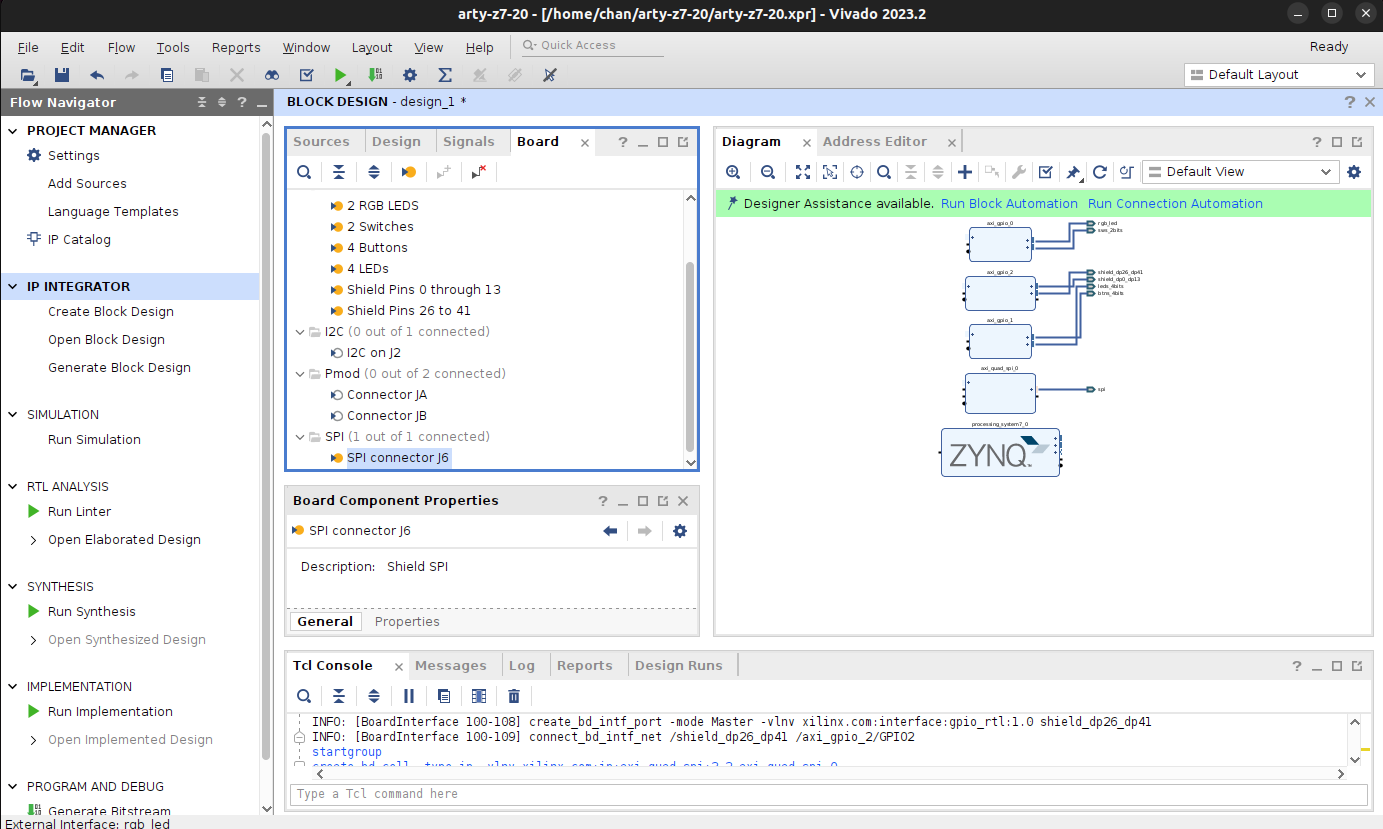Zoom out of the block diagram

point(768,172)
